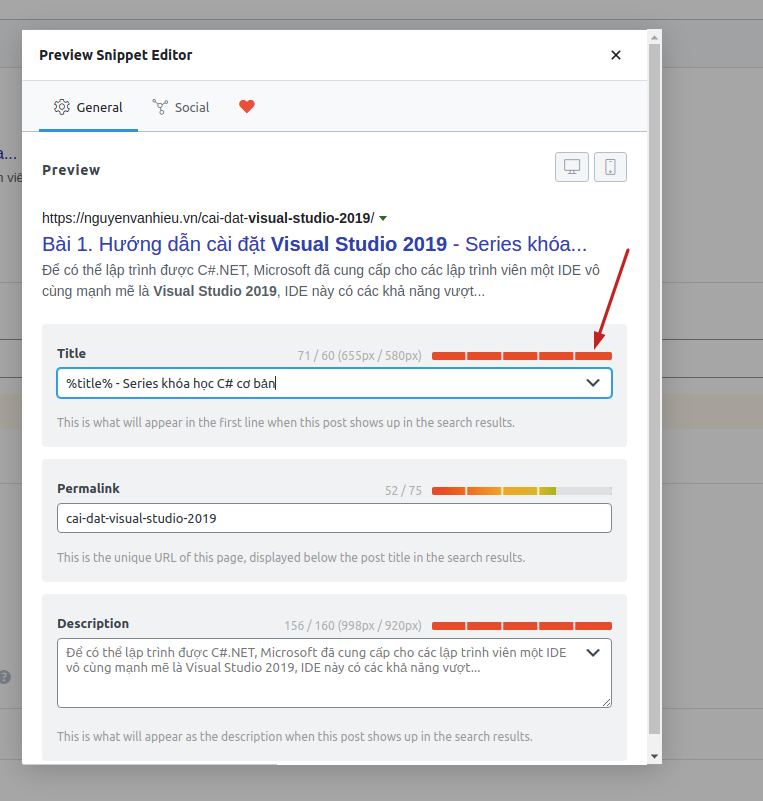Click the Title length progress bar
This screenshot has width=763, height=801.
pos(522,356)
